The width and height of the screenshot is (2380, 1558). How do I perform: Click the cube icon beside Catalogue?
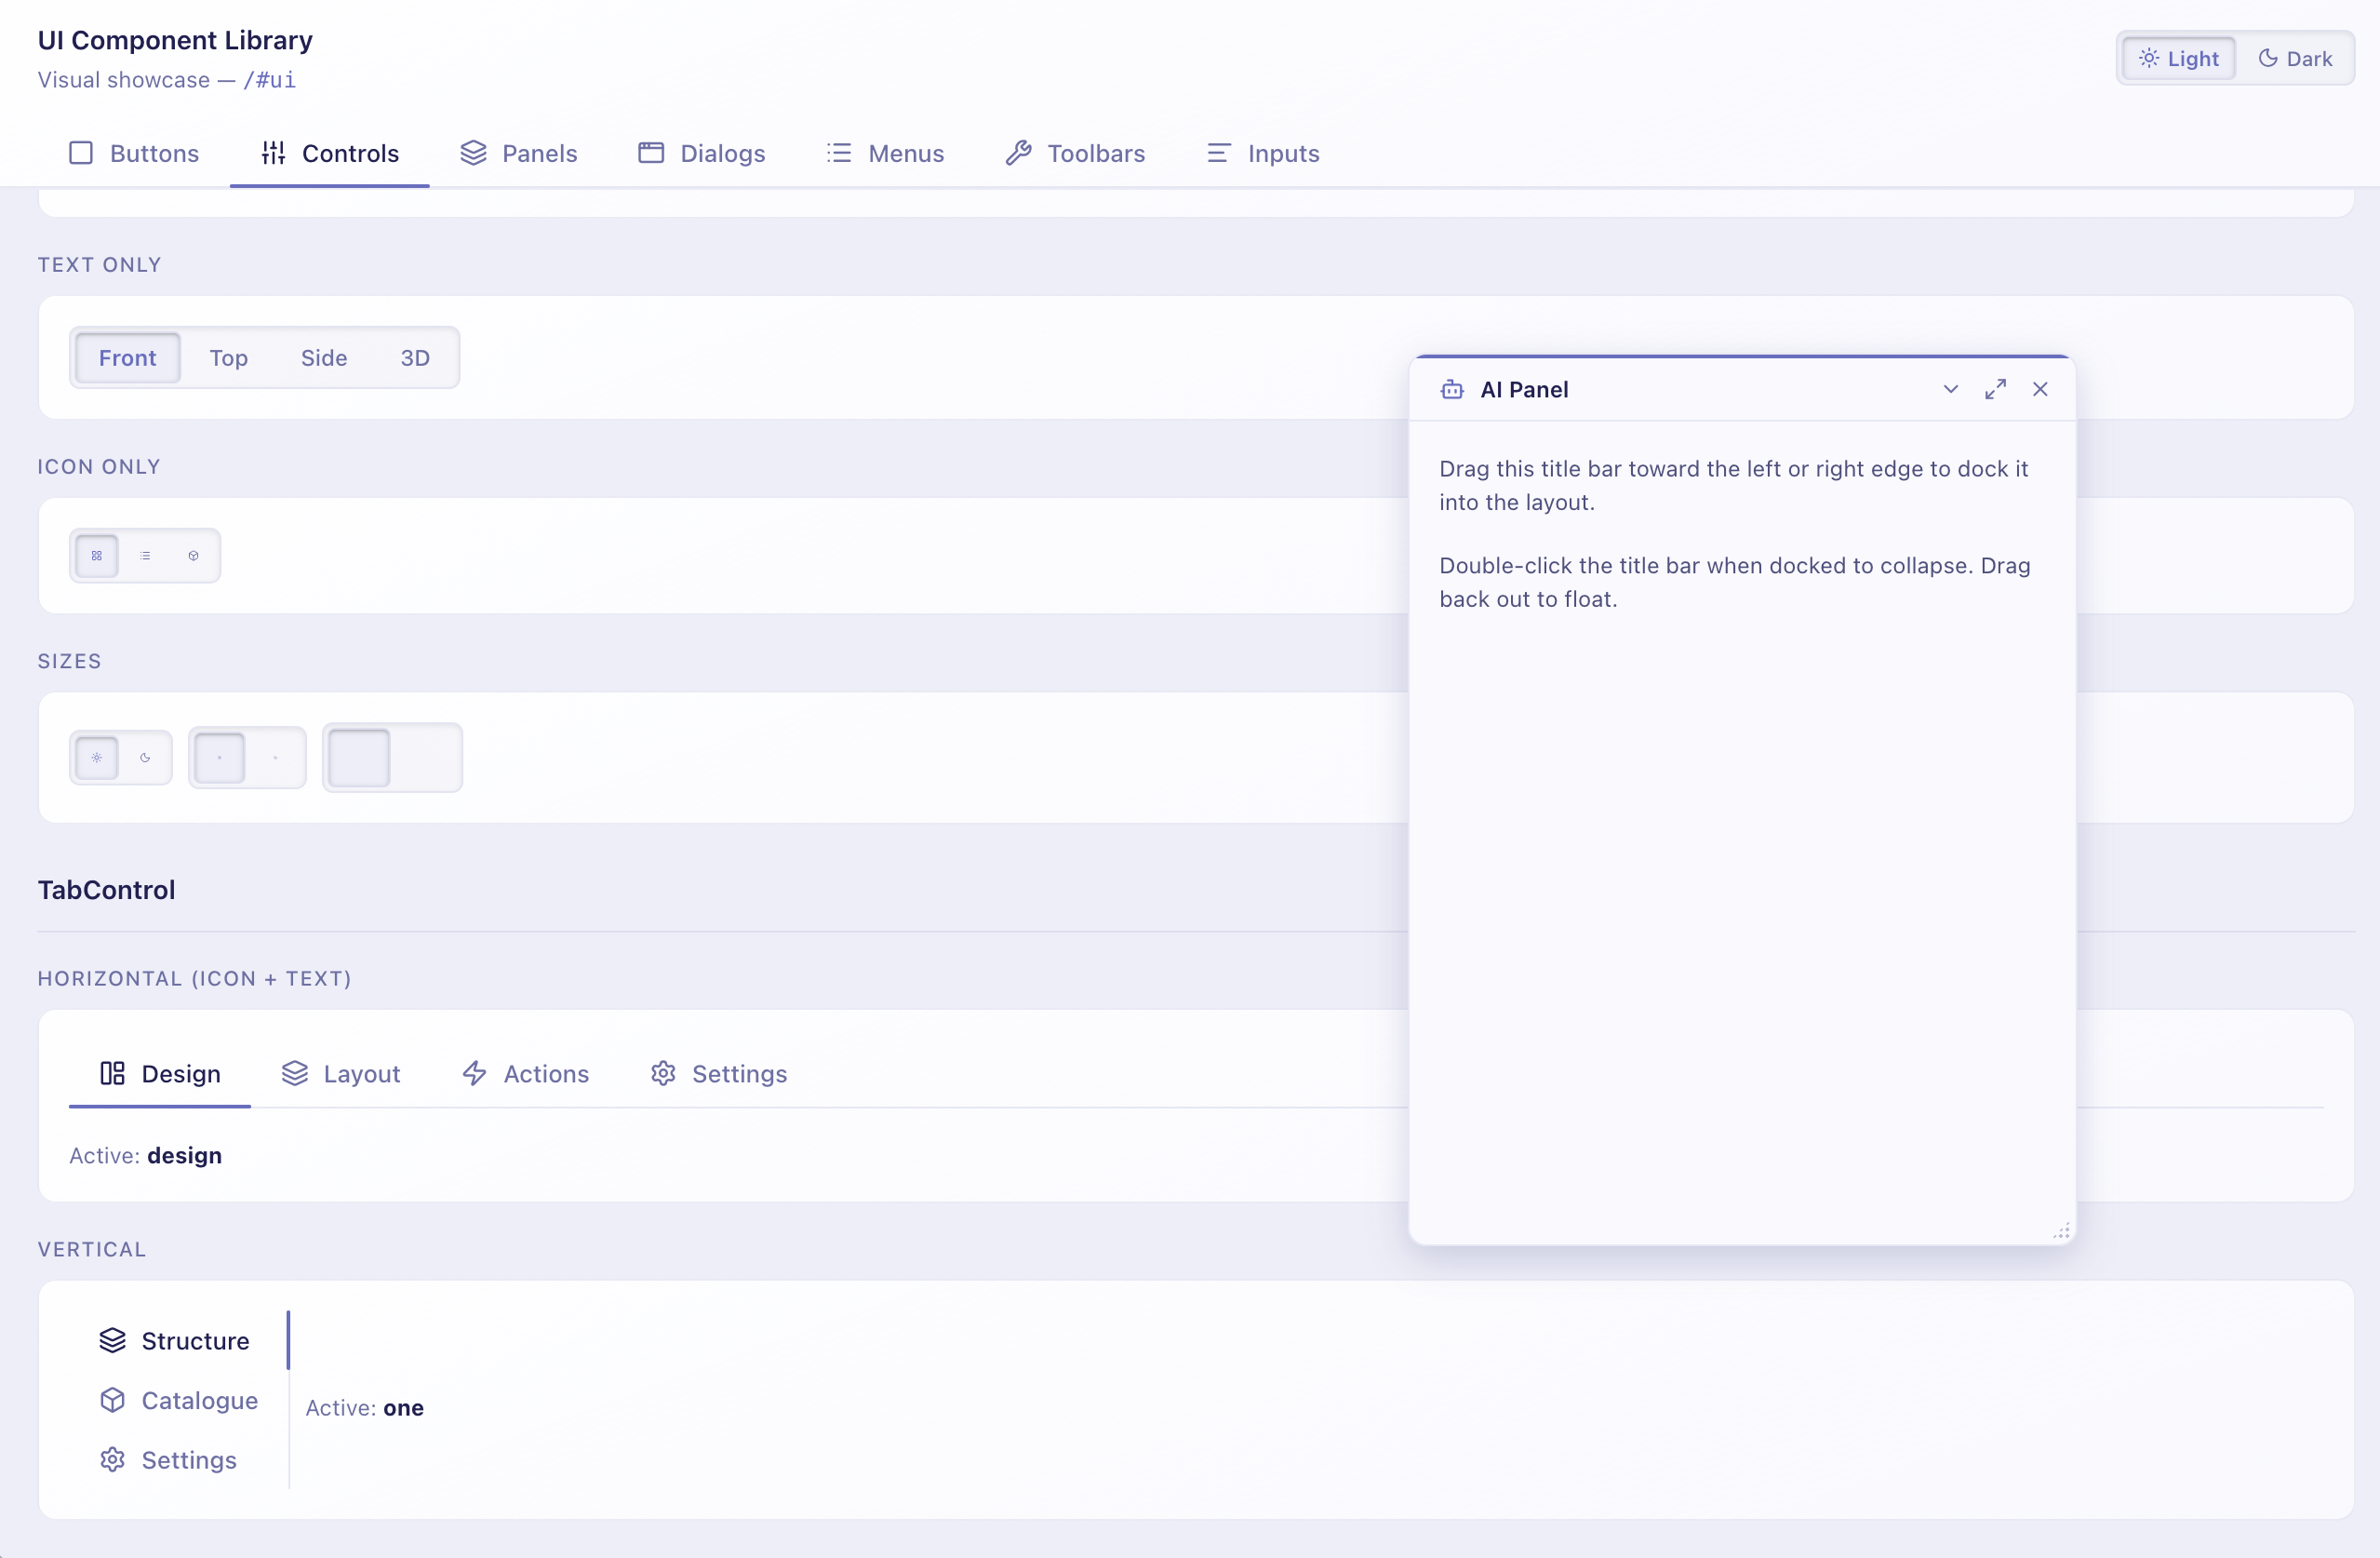112,1401
